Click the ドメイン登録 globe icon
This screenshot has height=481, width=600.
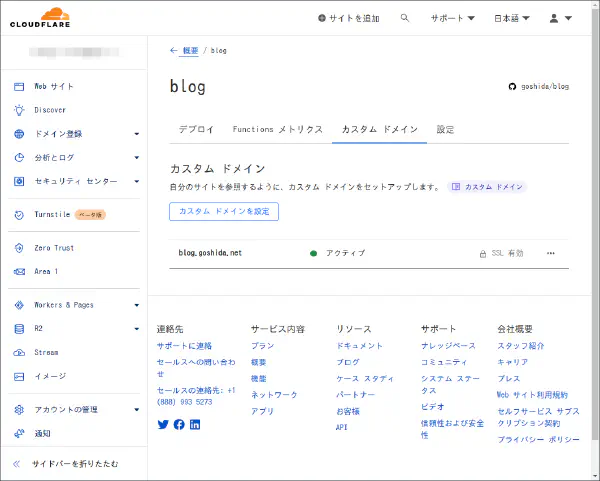[x=19, y=134]
